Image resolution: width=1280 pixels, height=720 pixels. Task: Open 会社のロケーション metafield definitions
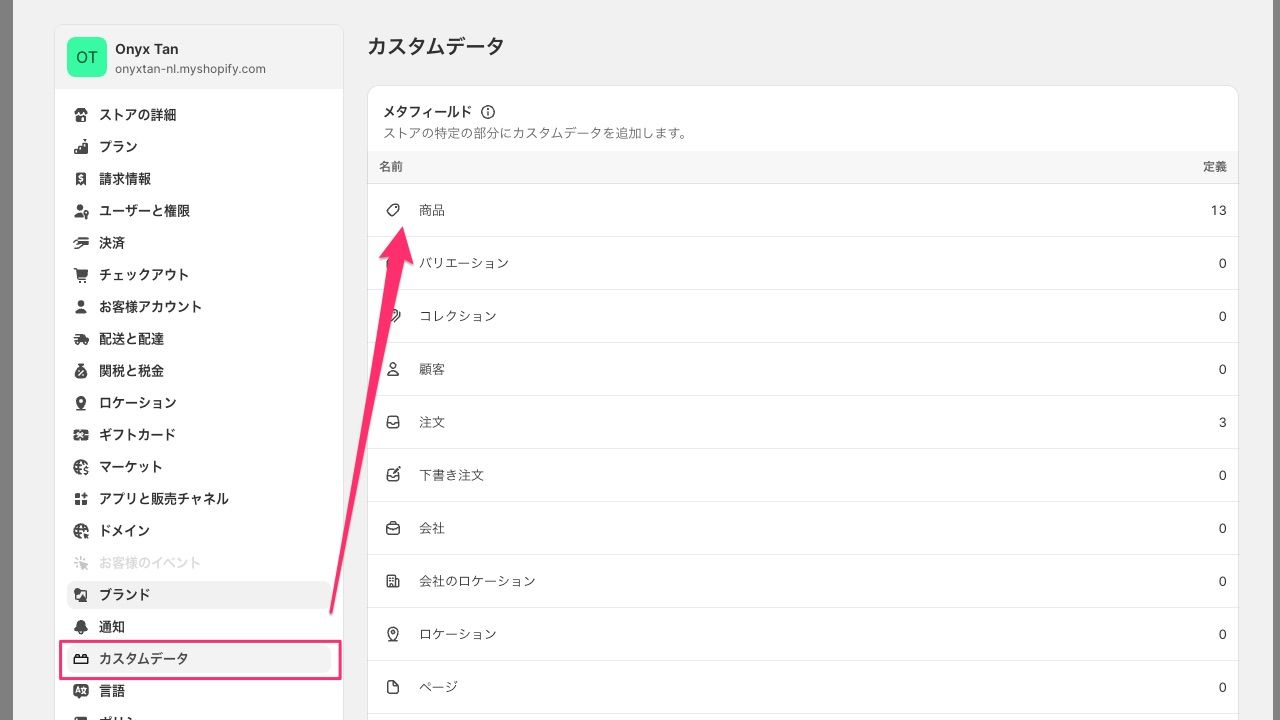803,581
